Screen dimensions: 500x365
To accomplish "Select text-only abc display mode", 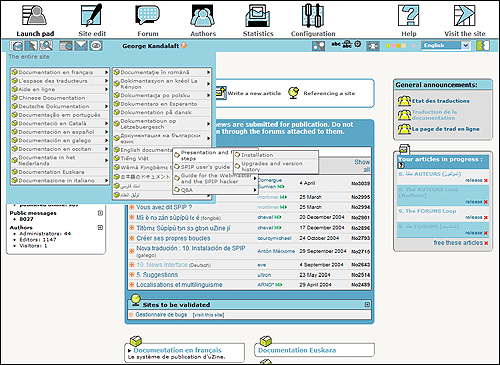I will (336, 44).
